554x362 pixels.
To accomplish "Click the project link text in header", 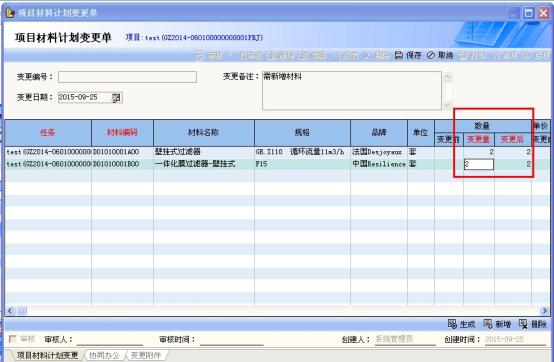I will [194, 37].
